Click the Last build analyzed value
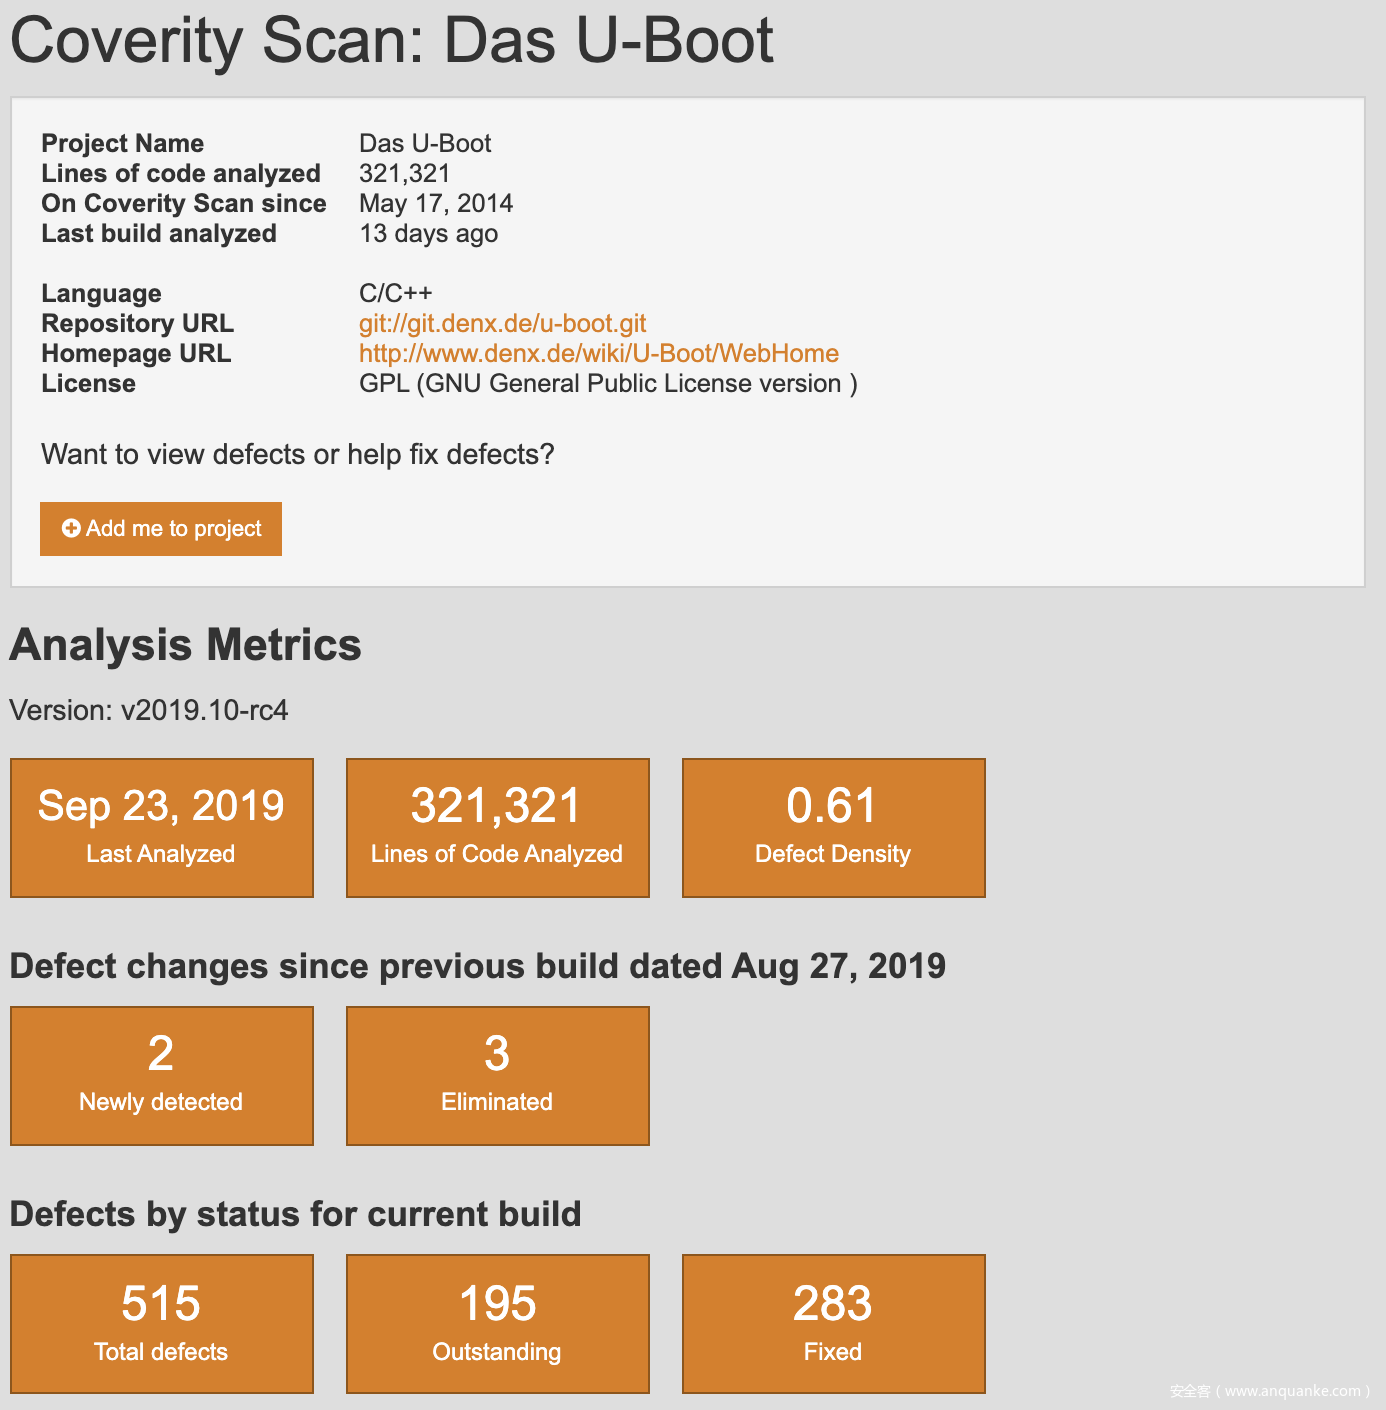Viewport: 1386px width, 1410px height. [428, 233]
